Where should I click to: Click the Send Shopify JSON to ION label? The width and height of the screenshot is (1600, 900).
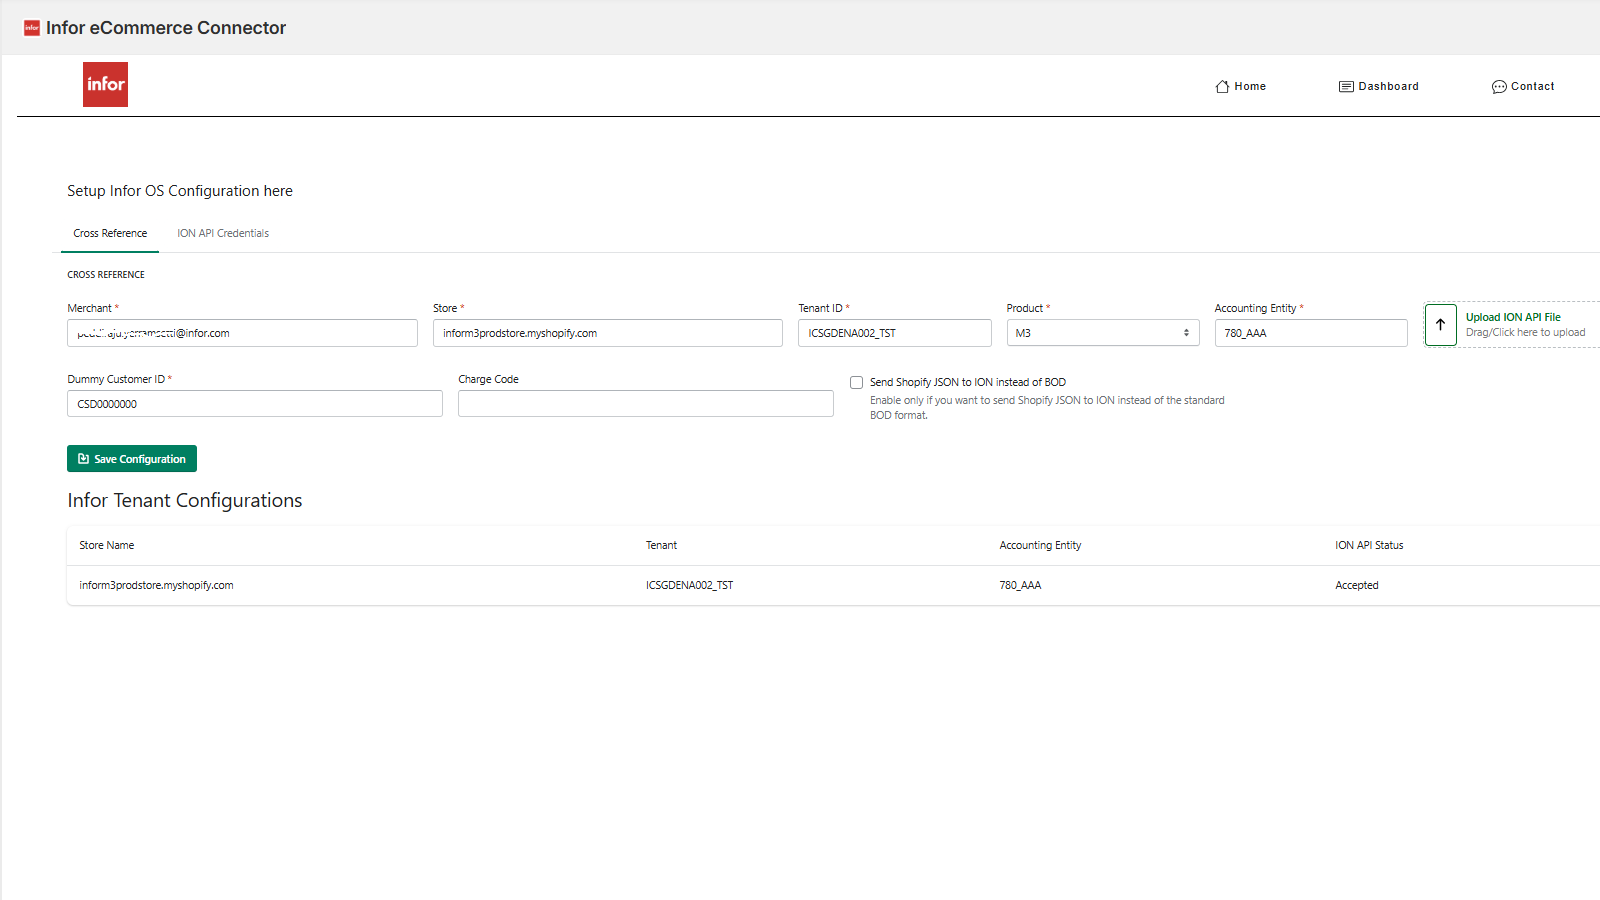point(968,382)
